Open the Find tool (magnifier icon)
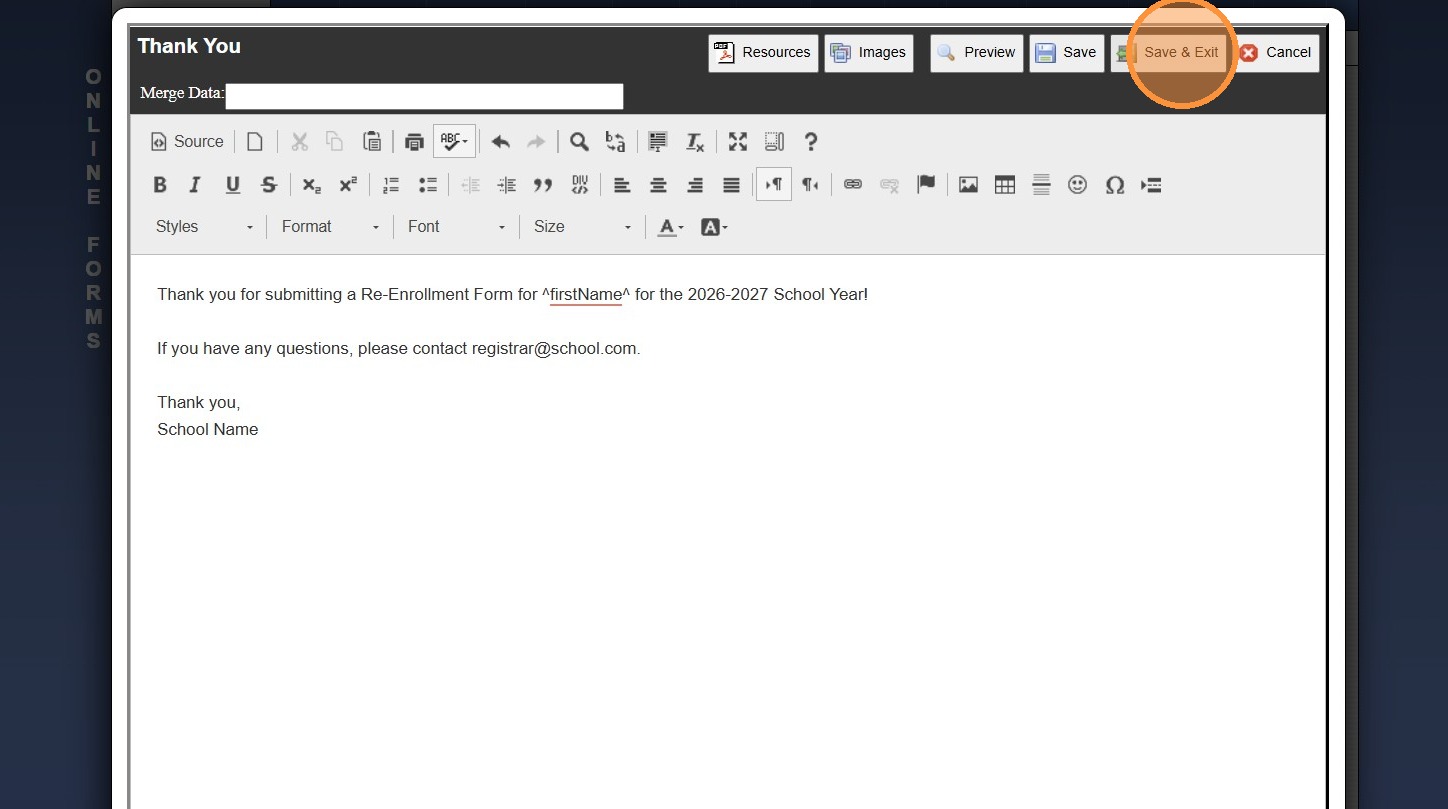Viewport: 1448px width, 809px height. pyautogui.click(x=579, y=142)
